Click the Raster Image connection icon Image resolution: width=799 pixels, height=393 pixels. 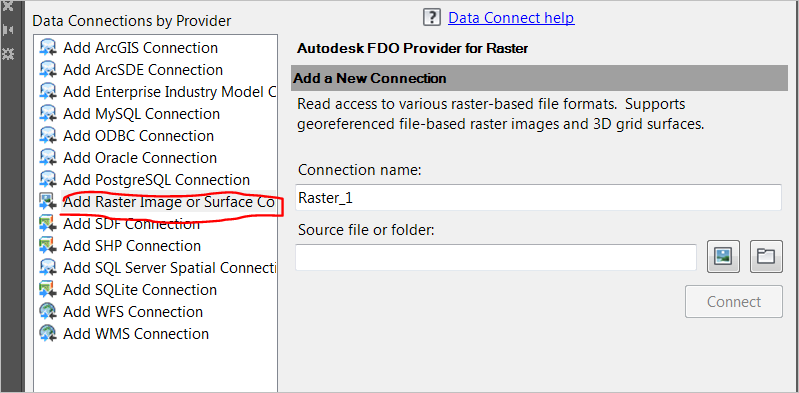tap(48, 202)
